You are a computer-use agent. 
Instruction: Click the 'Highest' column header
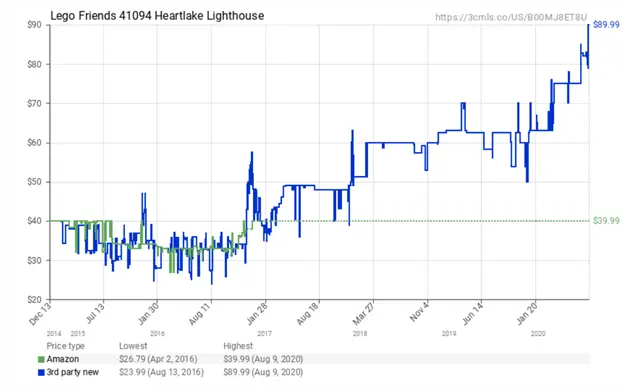pos(238,346)
